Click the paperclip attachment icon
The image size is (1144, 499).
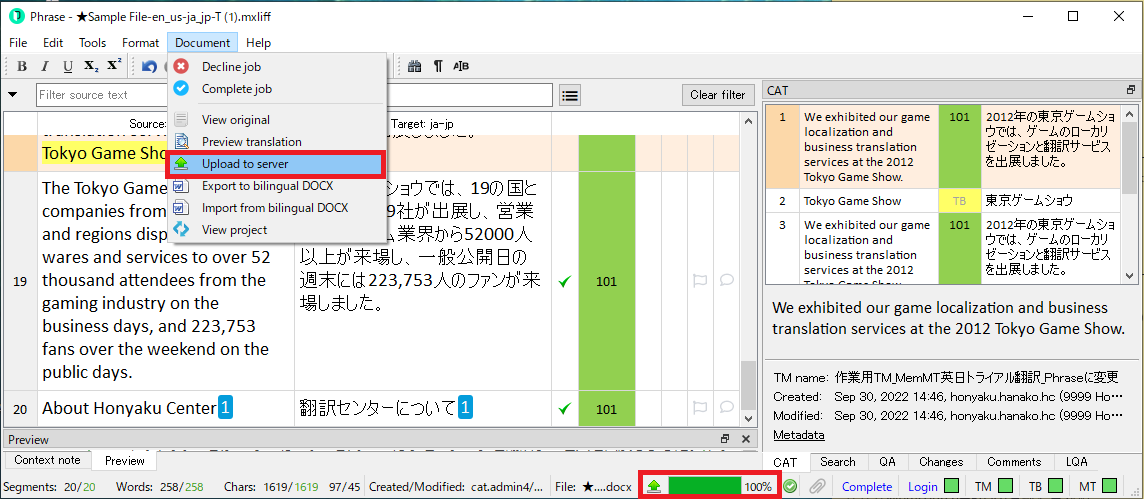pyautogui.click(x=817, y=487)
